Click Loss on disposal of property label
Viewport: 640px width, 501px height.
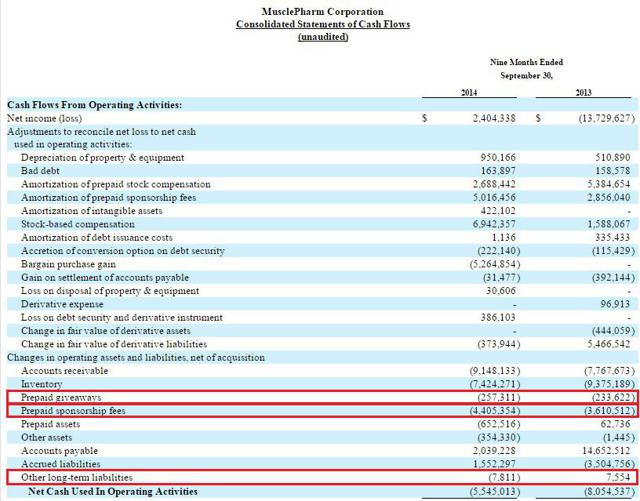tap(110, 291)
